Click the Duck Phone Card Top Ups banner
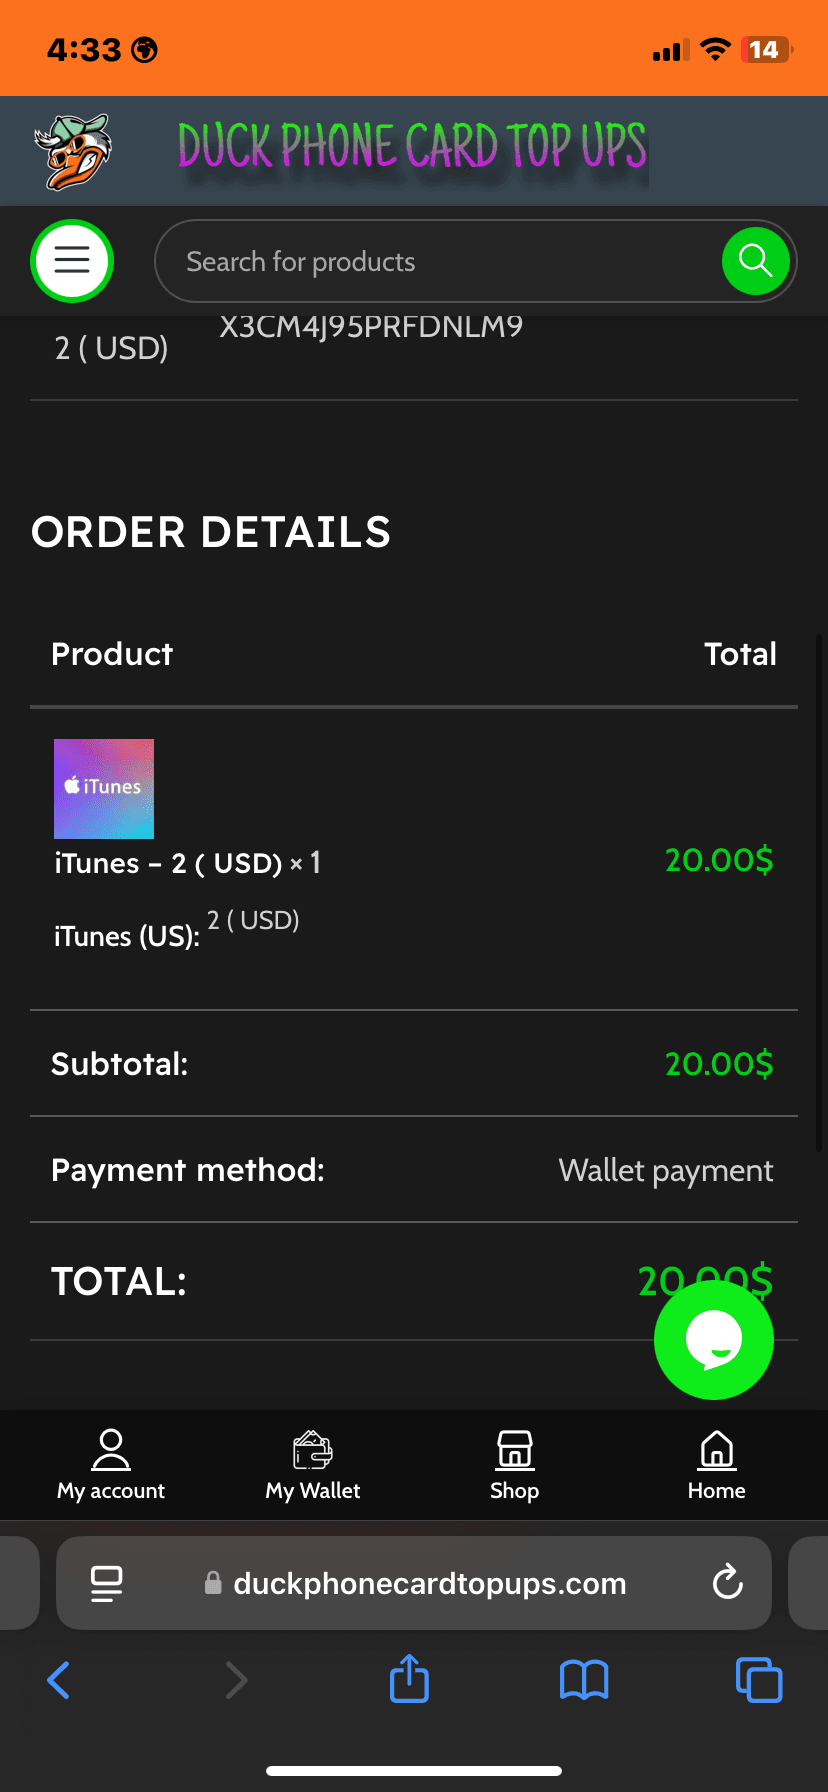Screen dimensions: 828x1792 pos(412,148)
